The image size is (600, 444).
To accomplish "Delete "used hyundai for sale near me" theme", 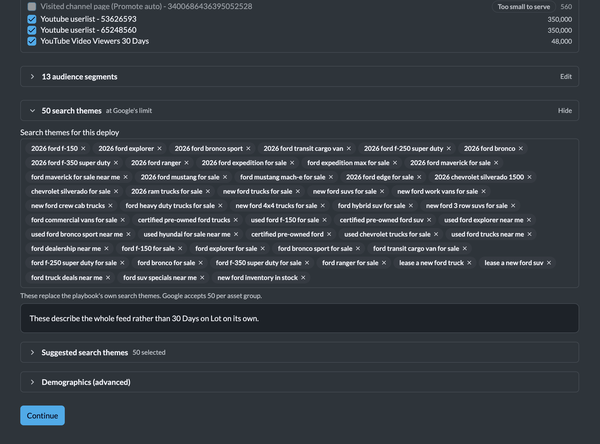I will 236,234.
